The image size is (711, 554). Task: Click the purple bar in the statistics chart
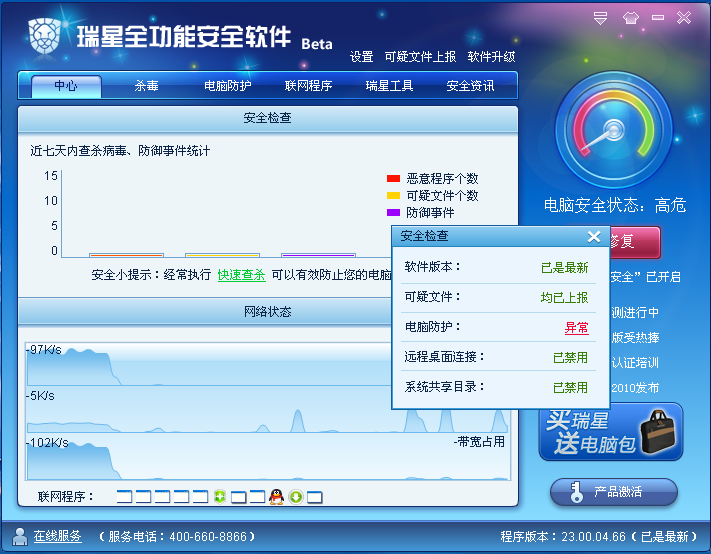(318, 255)
